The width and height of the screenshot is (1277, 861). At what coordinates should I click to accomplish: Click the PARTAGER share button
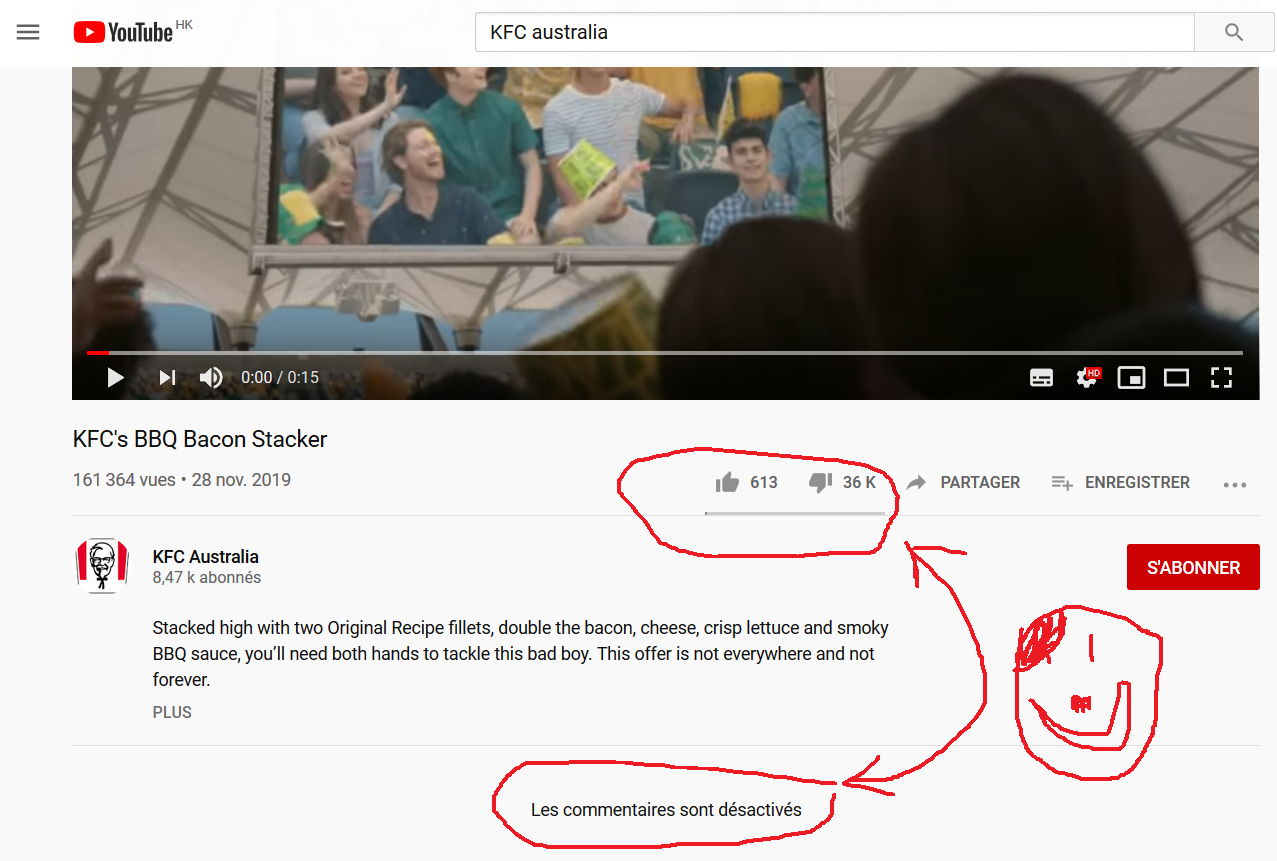963,483
